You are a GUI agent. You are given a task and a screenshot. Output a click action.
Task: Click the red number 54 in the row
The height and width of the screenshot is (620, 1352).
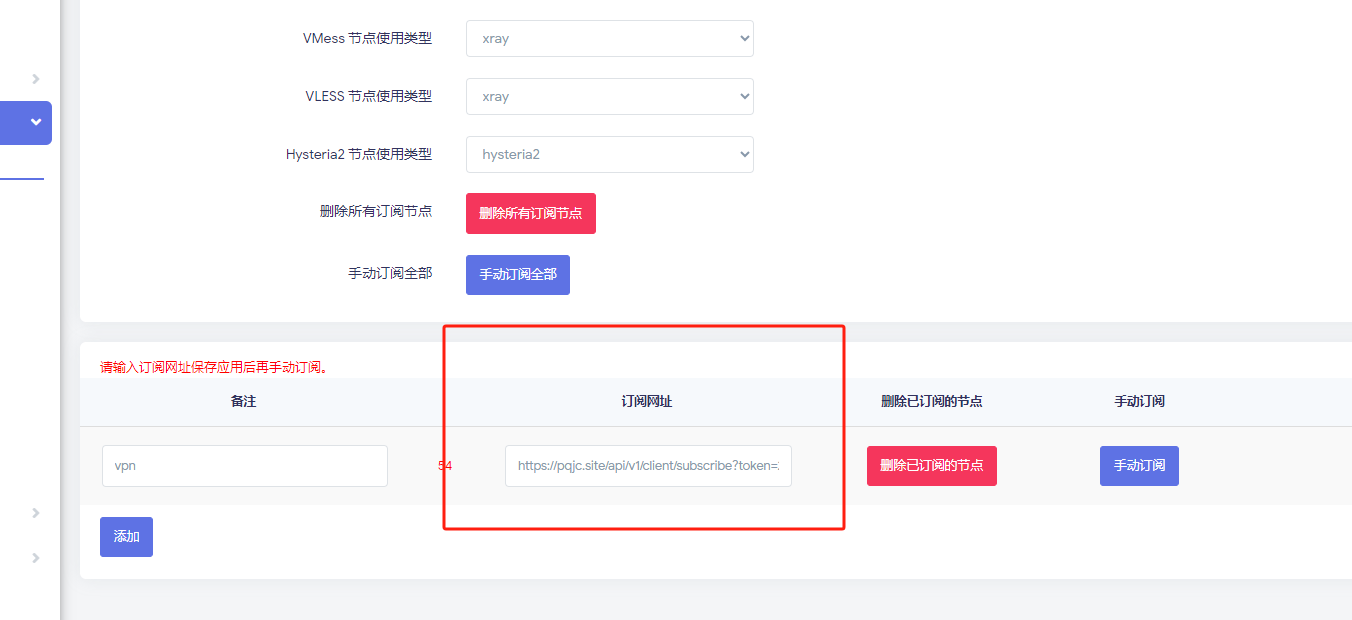445,466
